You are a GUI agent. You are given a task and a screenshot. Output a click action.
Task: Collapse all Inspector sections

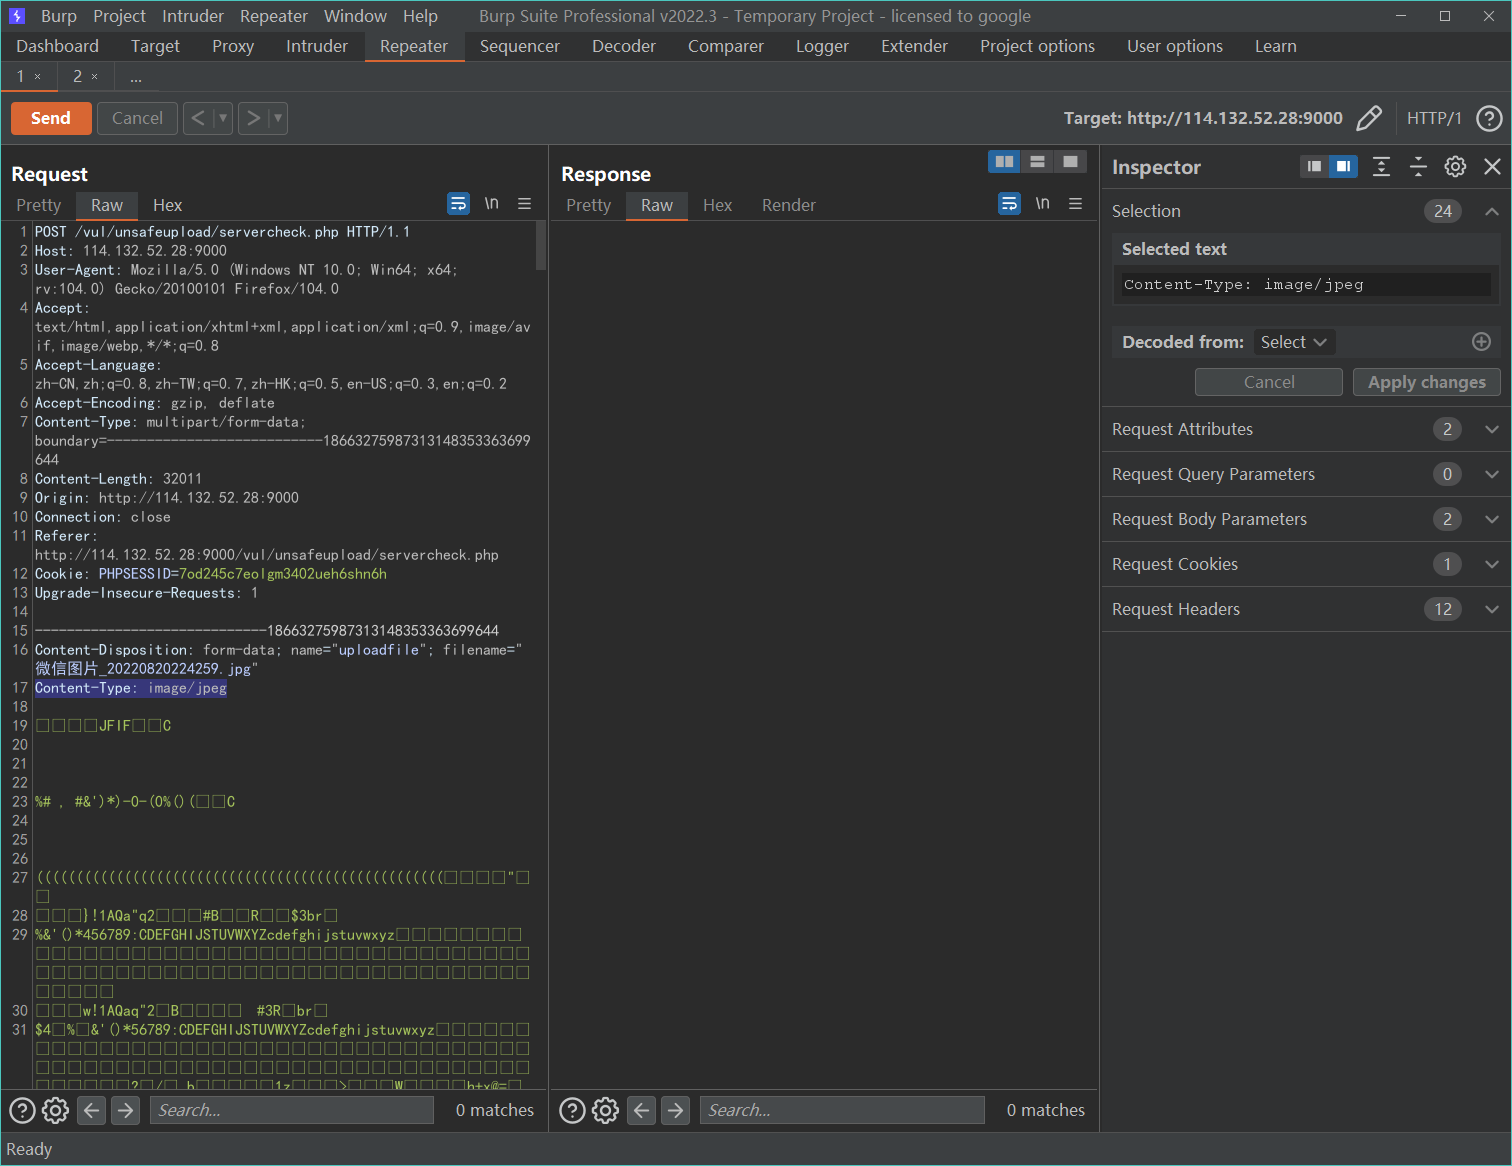pos(1418,167)
